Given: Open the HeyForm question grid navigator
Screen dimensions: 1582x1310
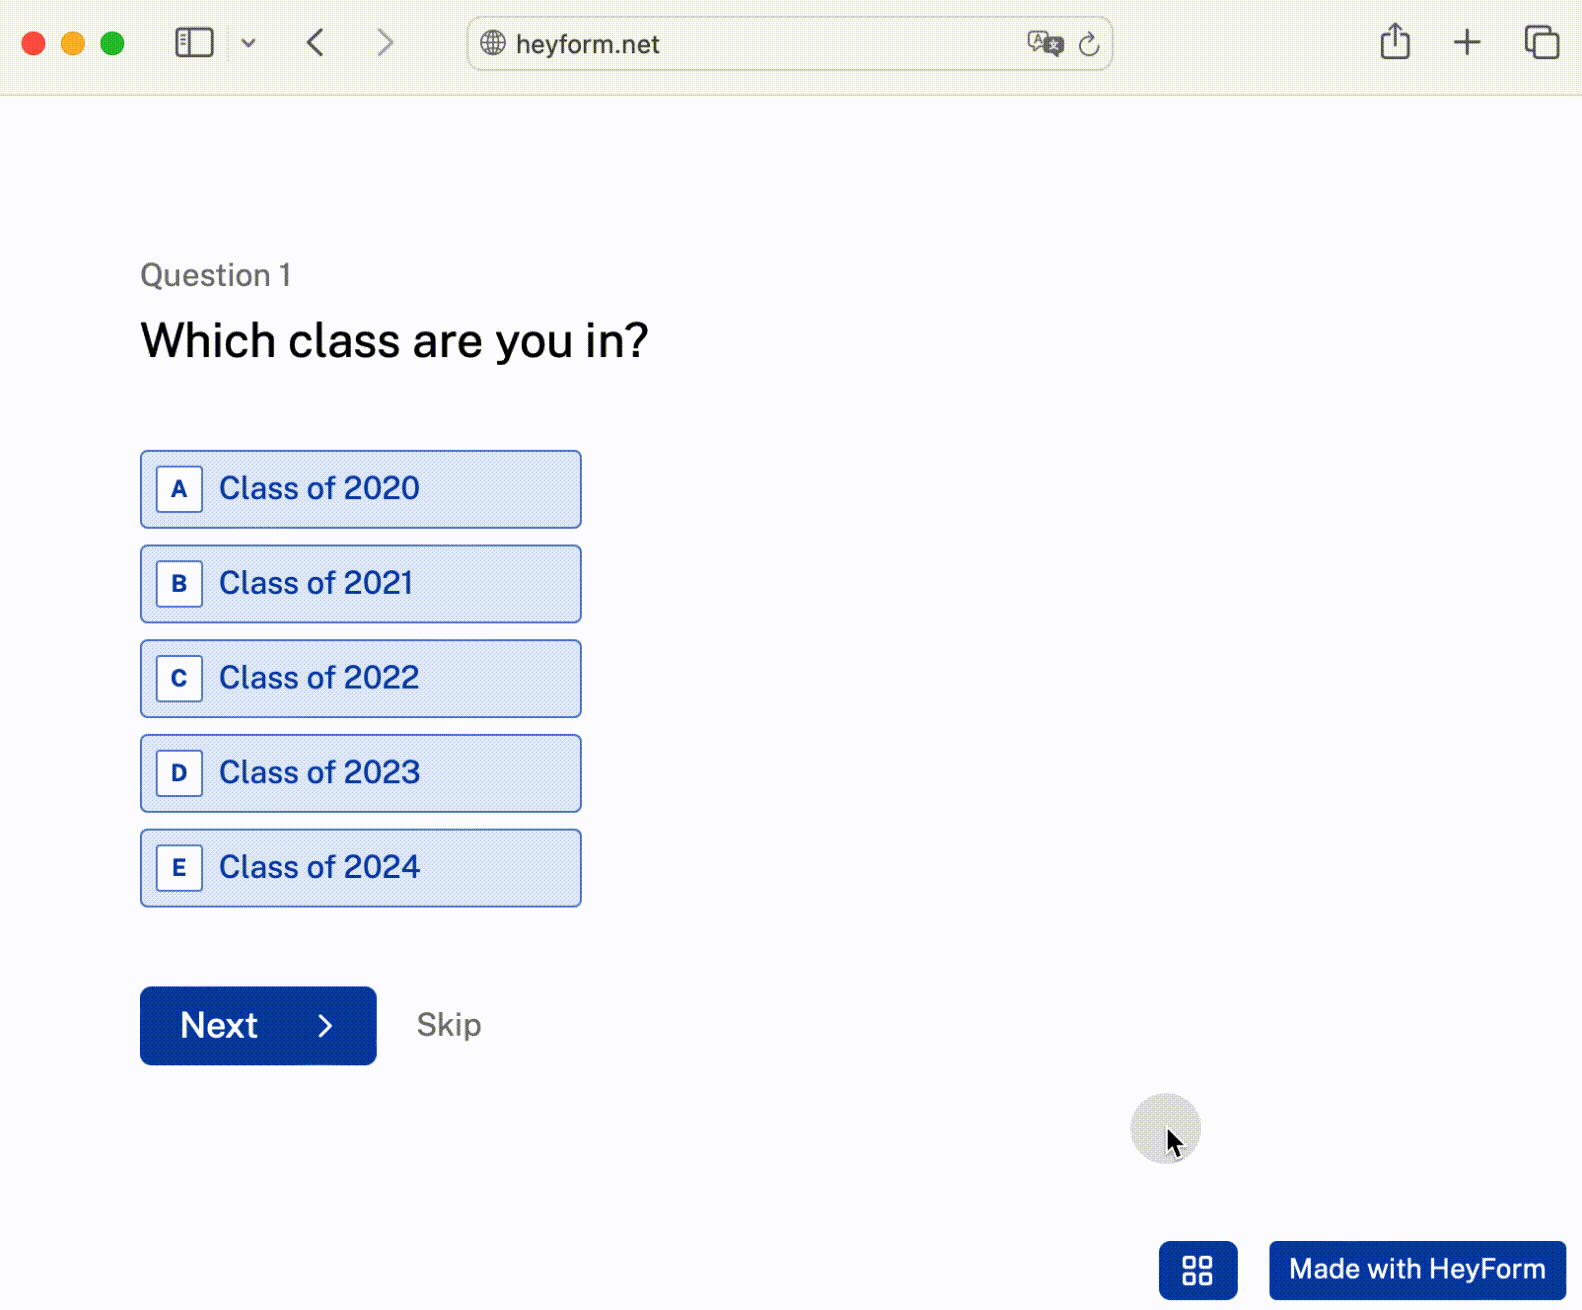Looking at the screenshot, I should tap(1197, 1270).
